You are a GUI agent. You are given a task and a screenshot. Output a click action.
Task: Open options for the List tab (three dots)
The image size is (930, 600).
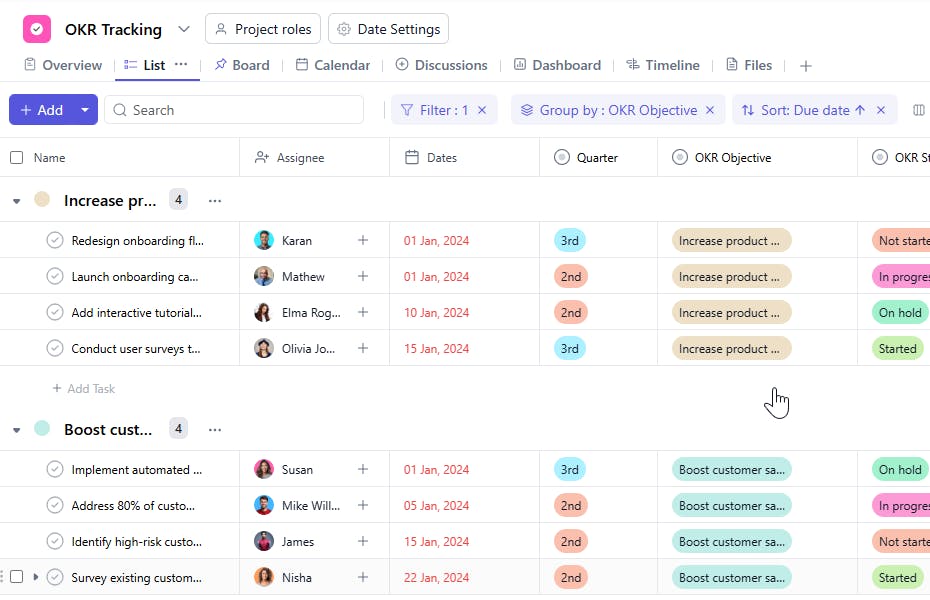click(x=181, y=64)
